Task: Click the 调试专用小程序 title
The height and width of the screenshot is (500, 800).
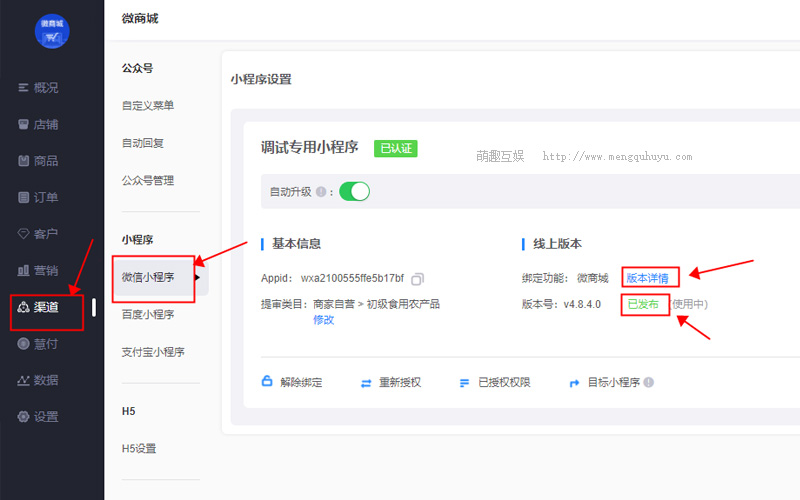Action: (x=310, y=147)
